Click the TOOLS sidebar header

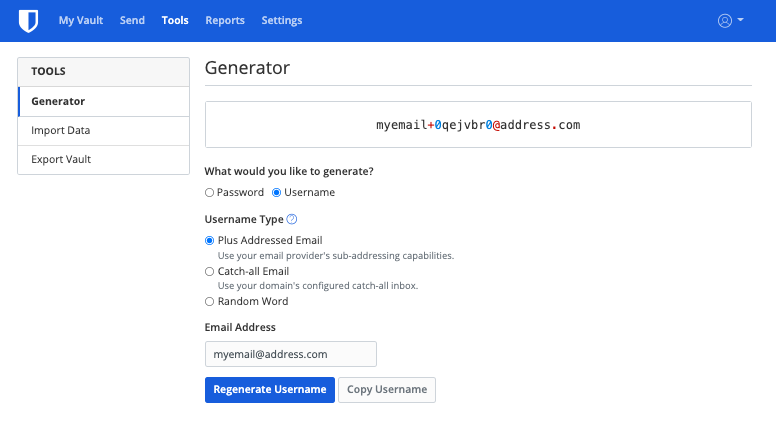click(x=103, y=72)
